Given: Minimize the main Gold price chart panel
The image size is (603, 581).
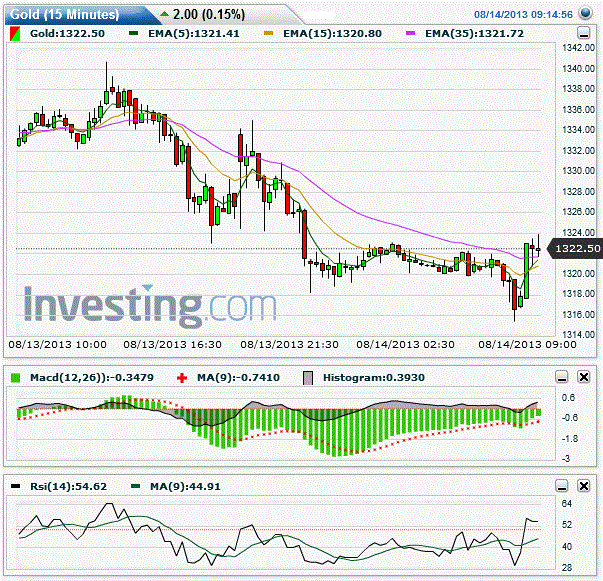Looking at the screenshot, I should coord(584,33).
